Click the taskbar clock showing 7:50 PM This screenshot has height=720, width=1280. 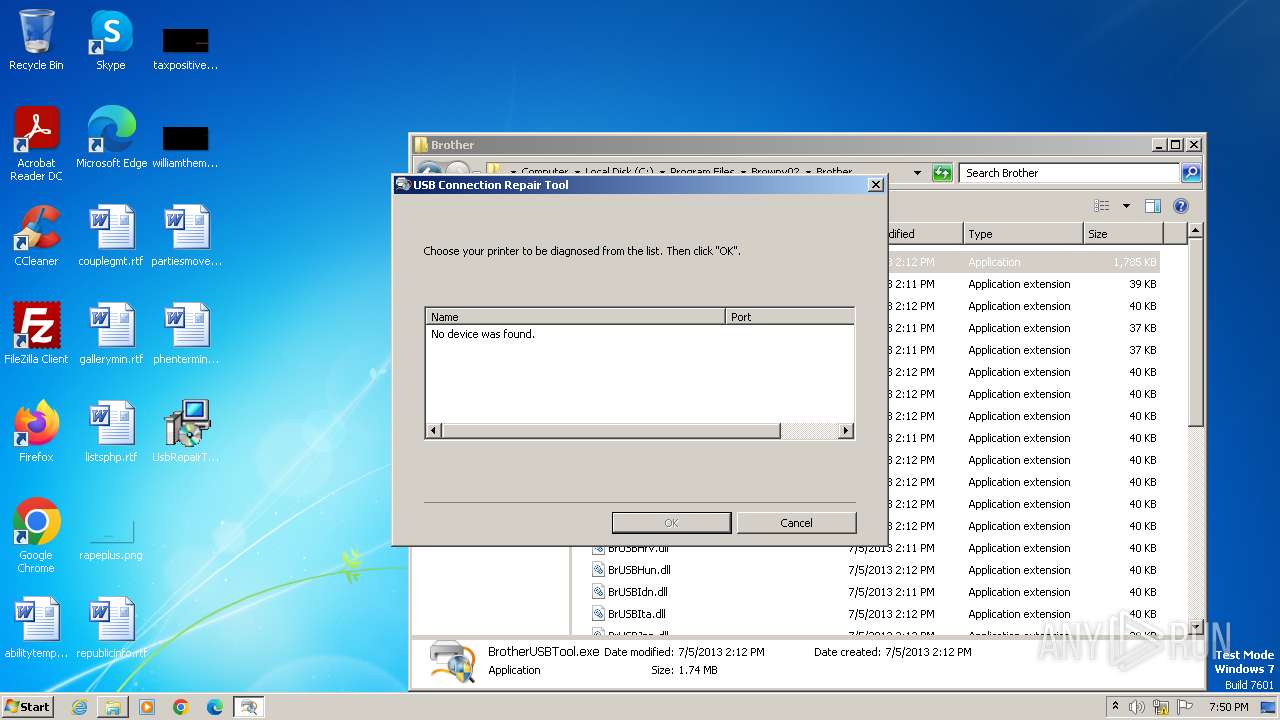[x=1228, y=707]
